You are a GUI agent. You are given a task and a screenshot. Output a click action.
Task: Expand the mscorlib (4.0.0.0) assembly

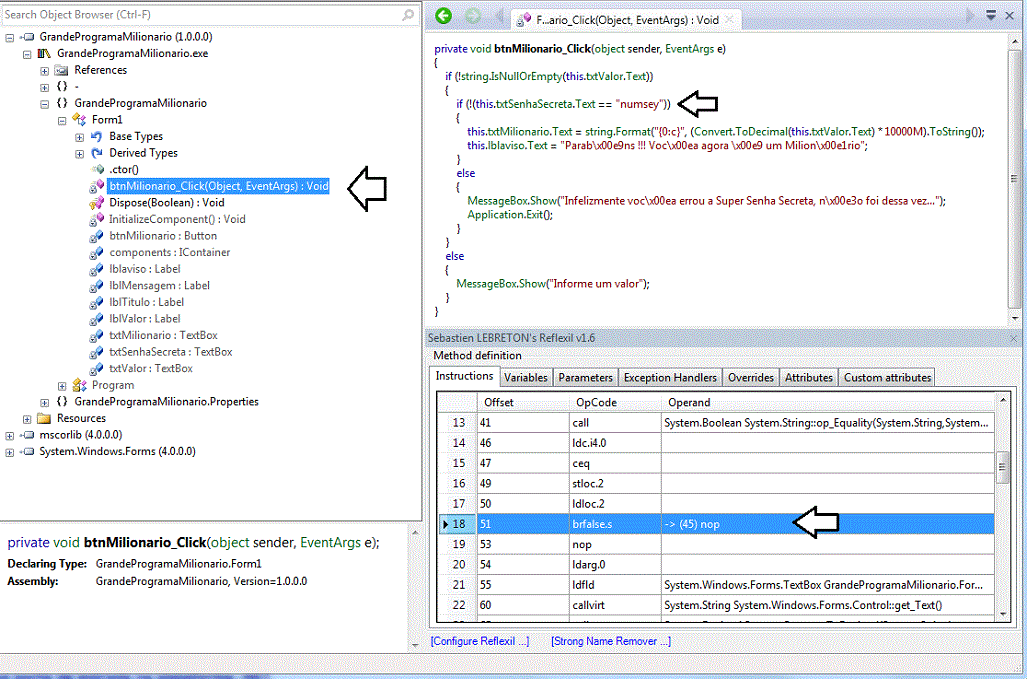click(x=10, y=436)
